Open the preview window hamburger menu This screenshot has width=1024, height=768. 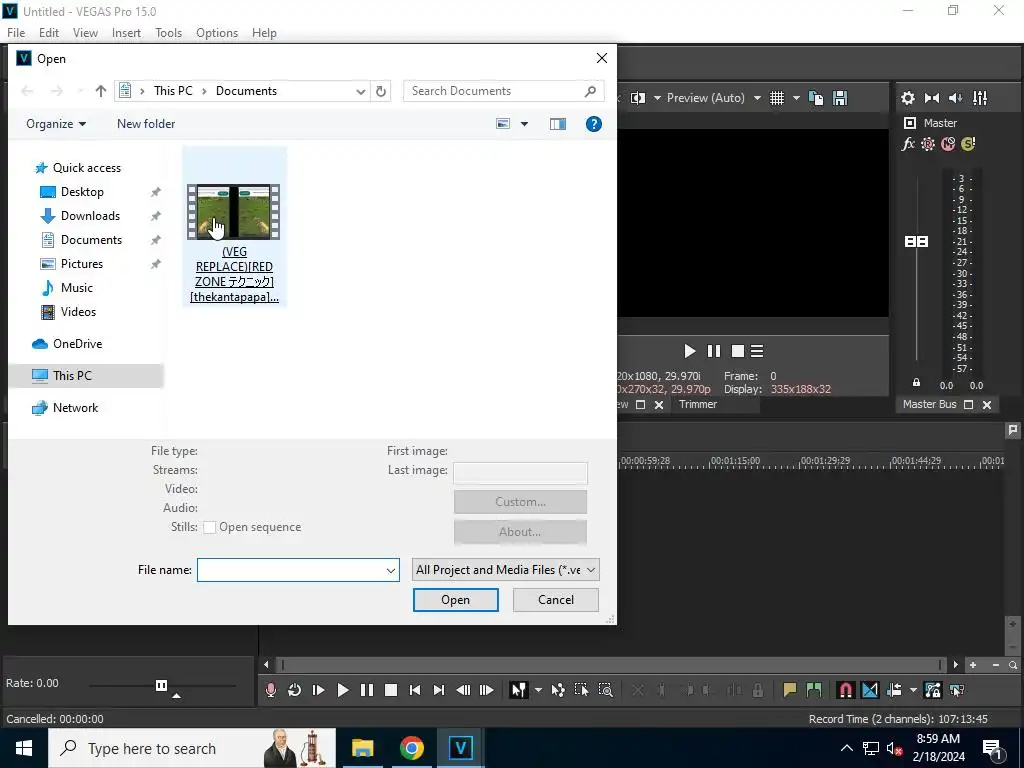click(757, 351)
